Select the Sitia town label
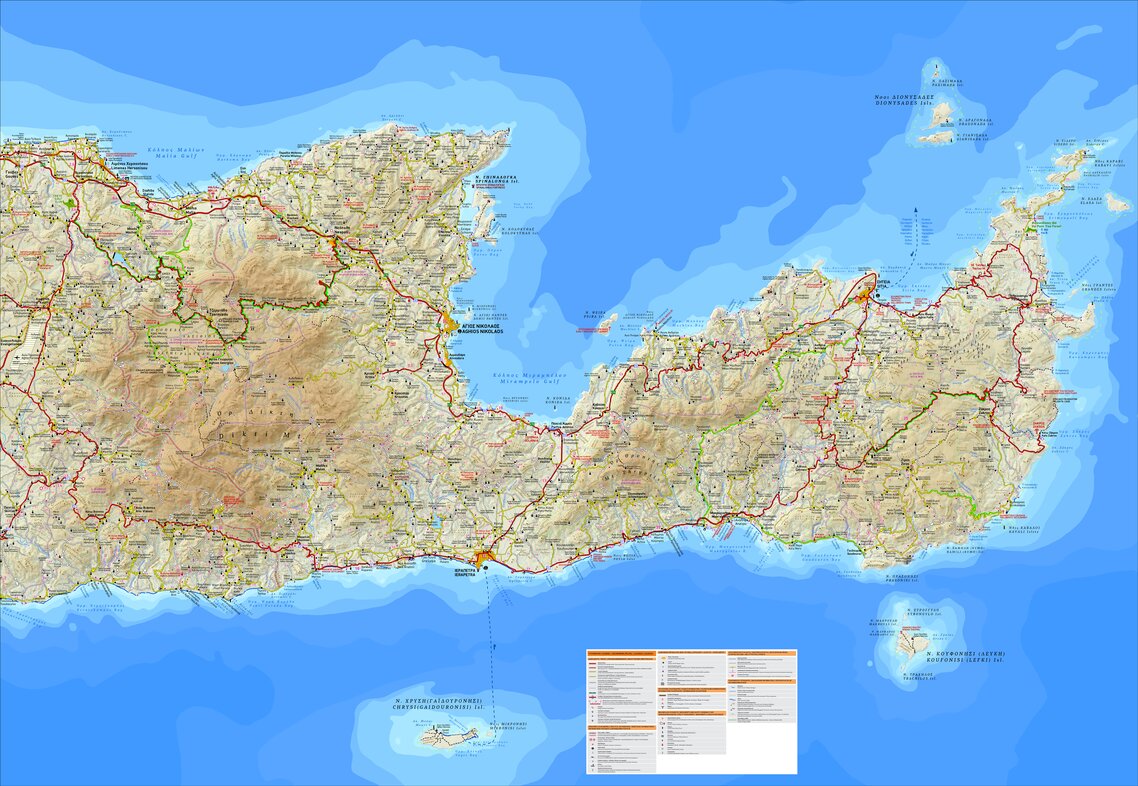Screen dimensions: 1138x786 click(x=883, y=282)
